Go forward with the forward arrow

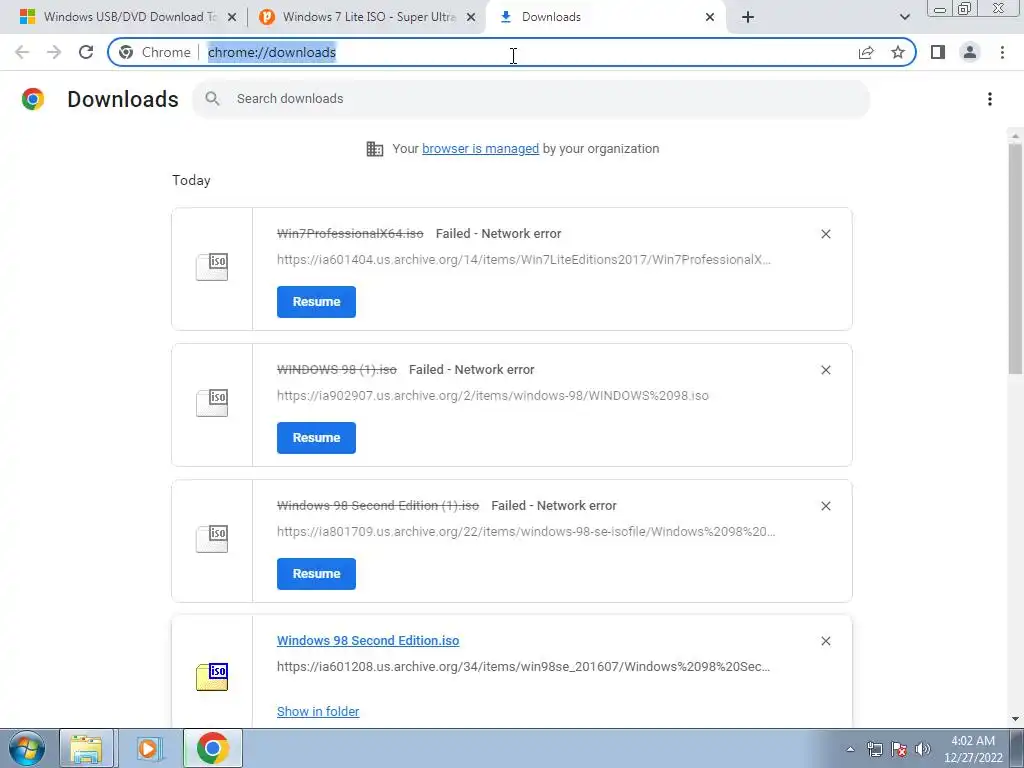(x=54, y=52)
